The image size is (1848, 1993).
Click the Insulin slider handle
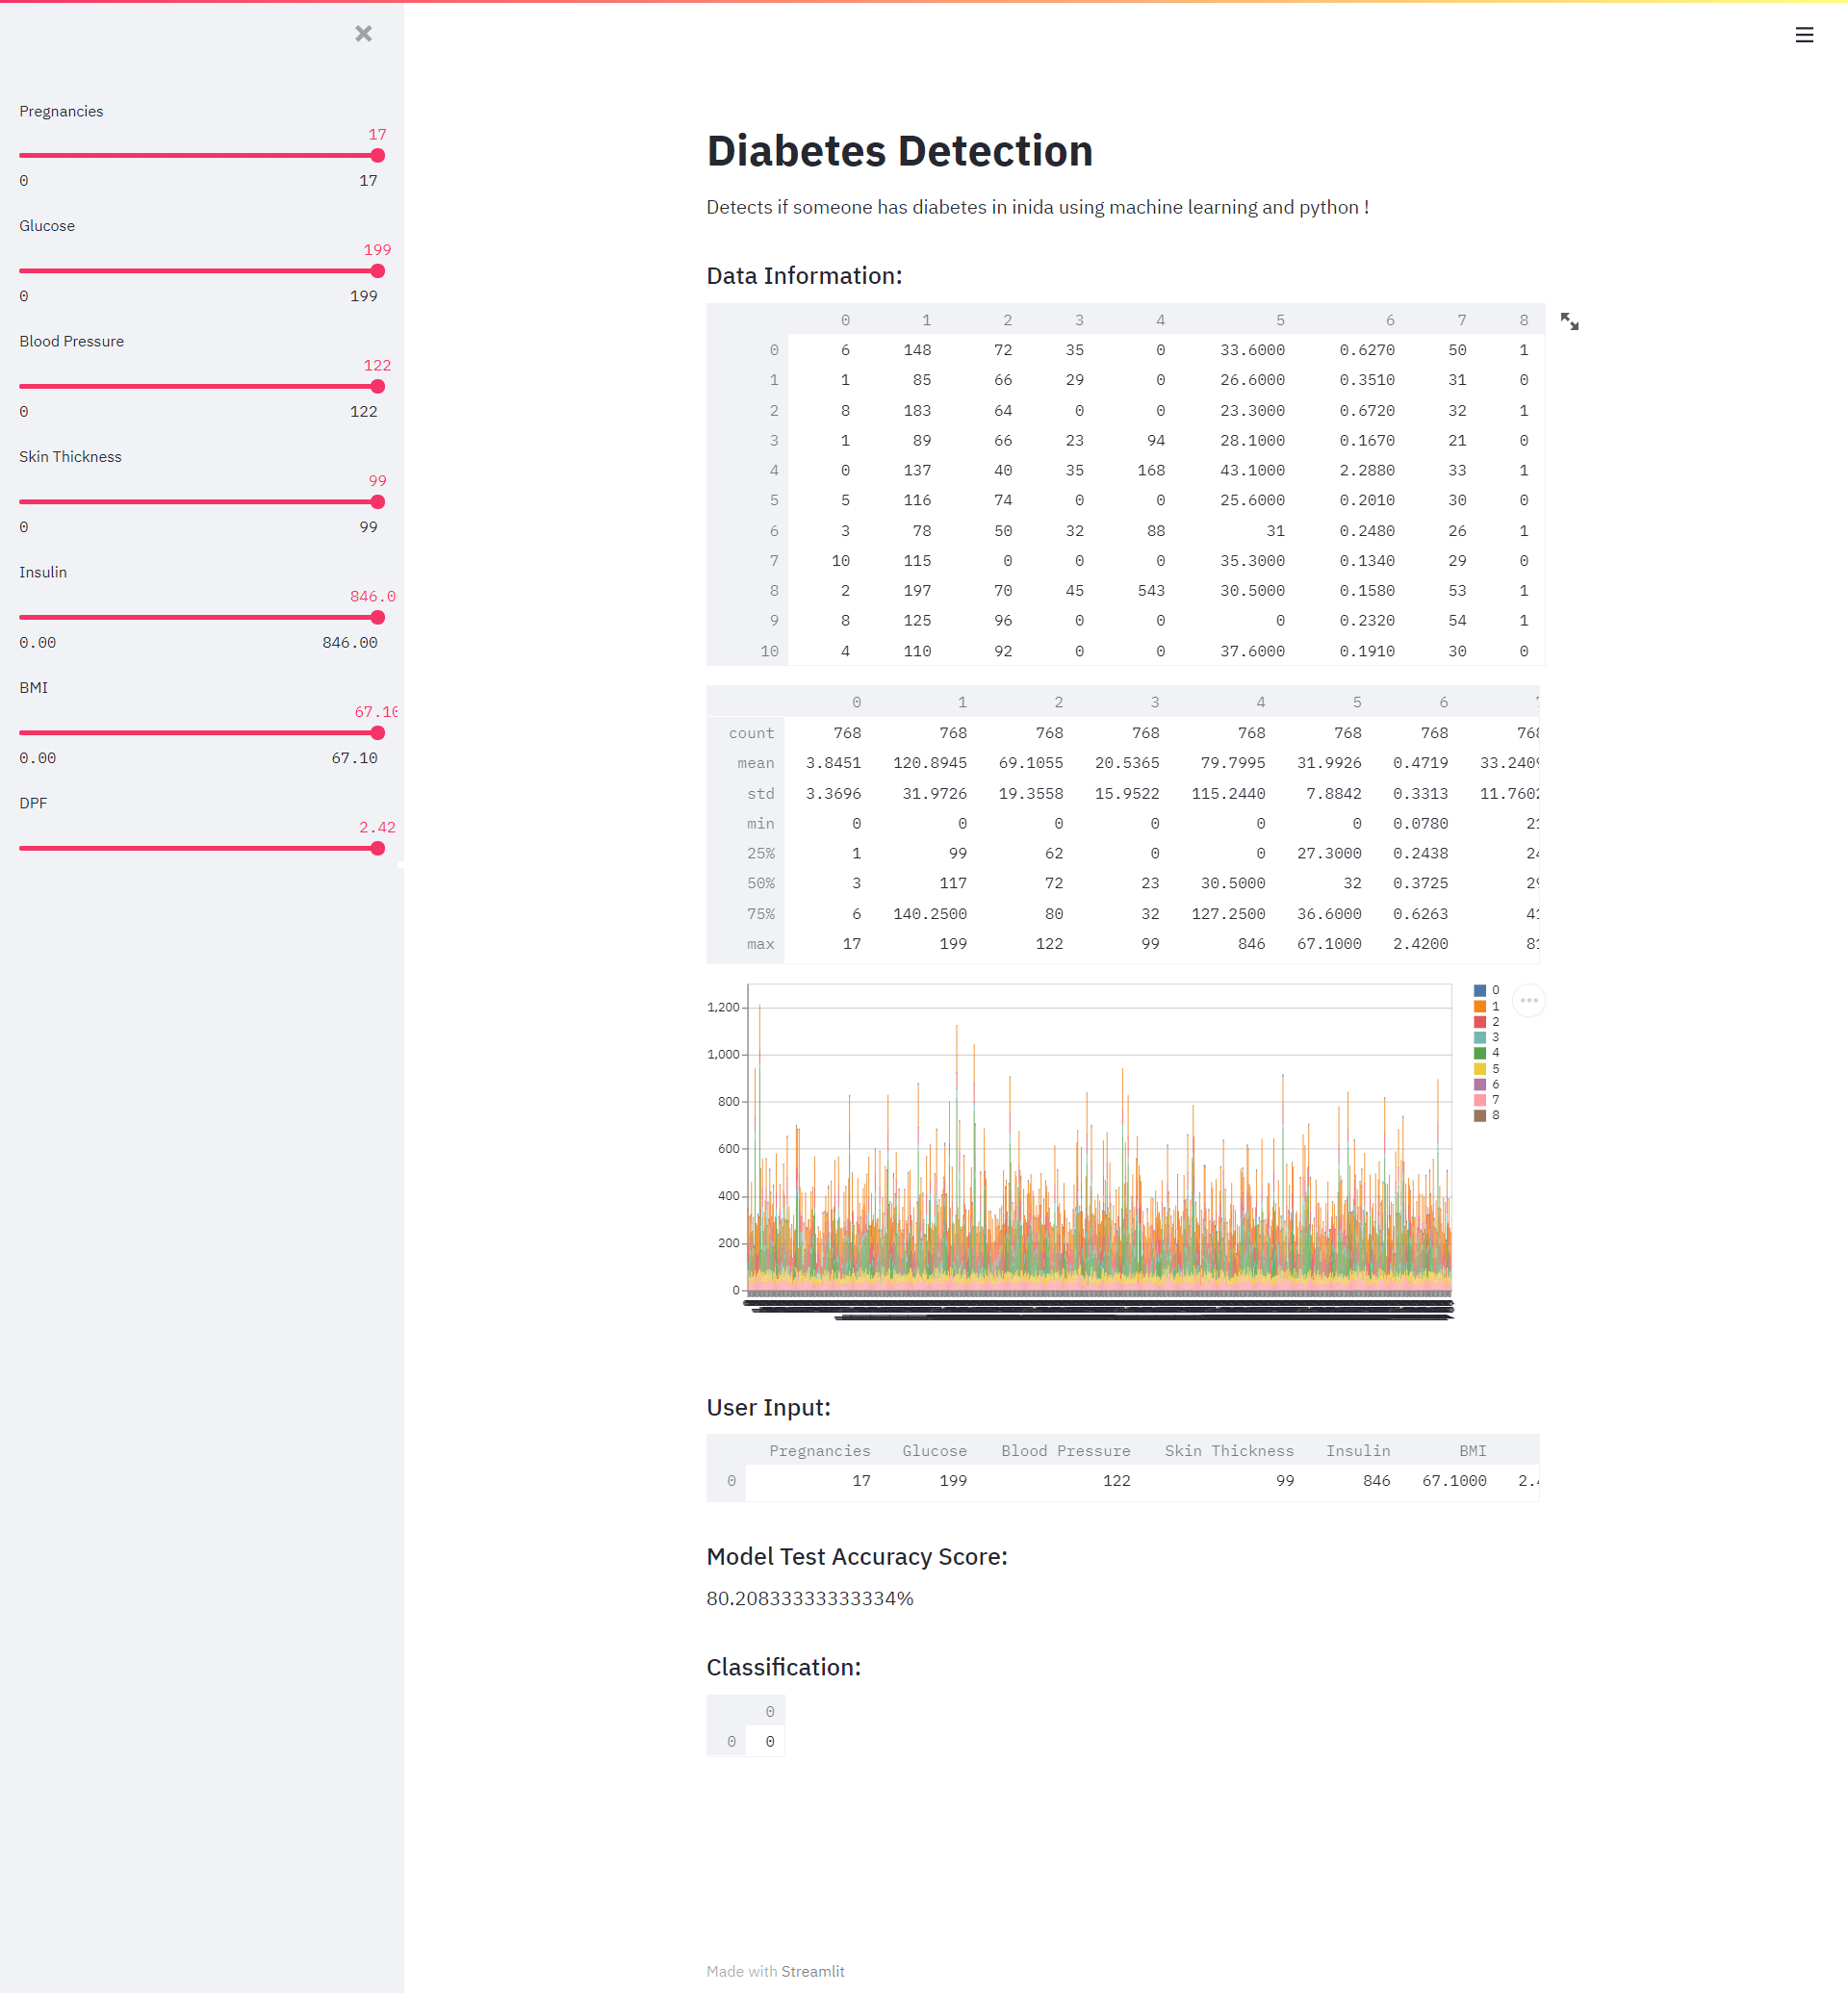[377, 617]
